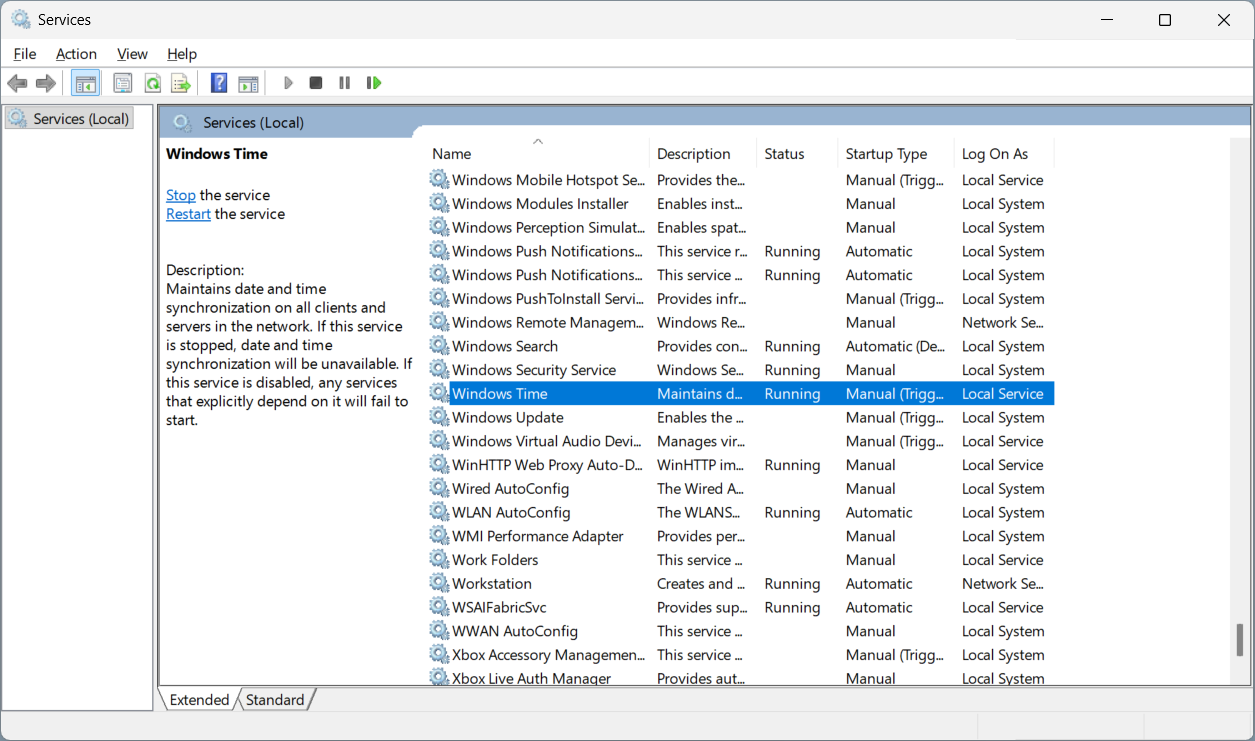Toggle Show/Hide Console Tree toolbar icon
Screen dimensions: 1255x741
pyautogui.click(x=86, y=83)
